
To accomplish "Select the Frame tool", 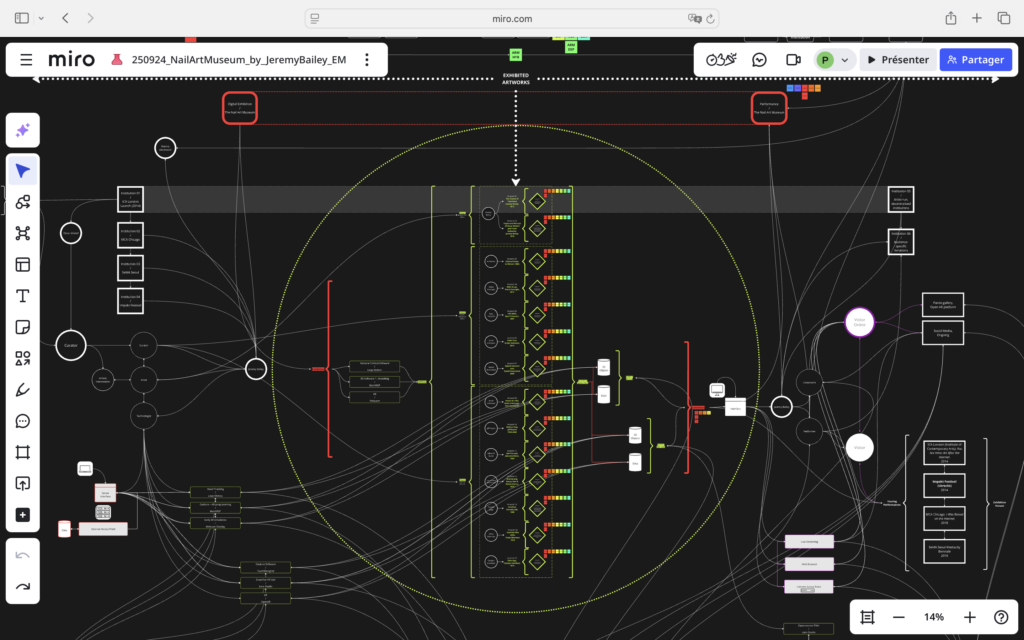I will (22, 452).
